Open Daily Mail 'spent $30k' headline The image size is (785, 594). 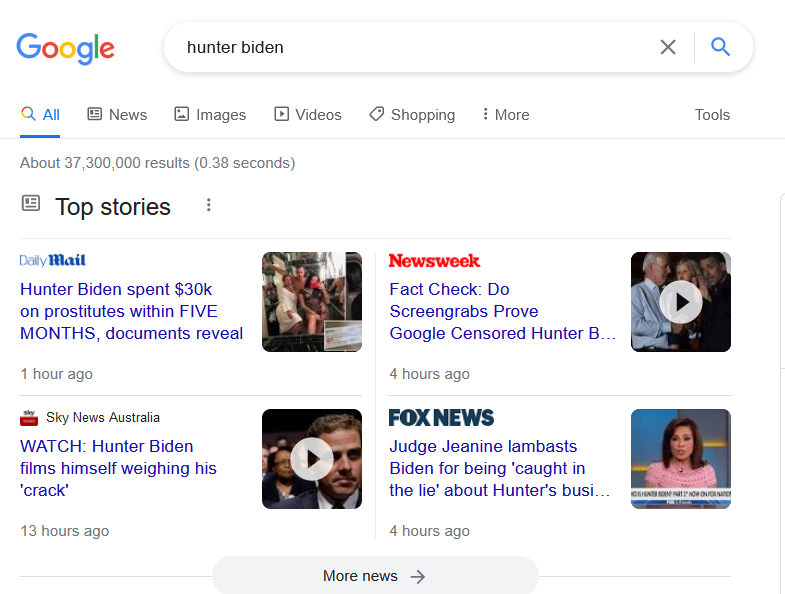point(131,311)
